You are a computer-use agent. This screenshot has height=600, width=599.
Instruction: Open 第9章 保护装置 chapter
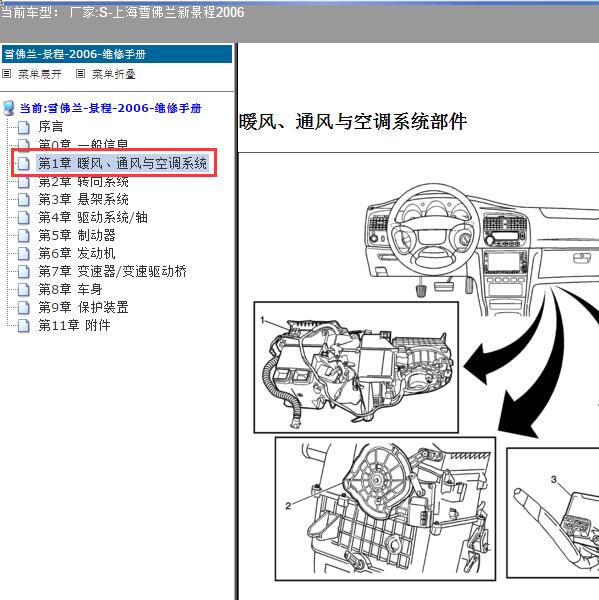pos(83,307)
